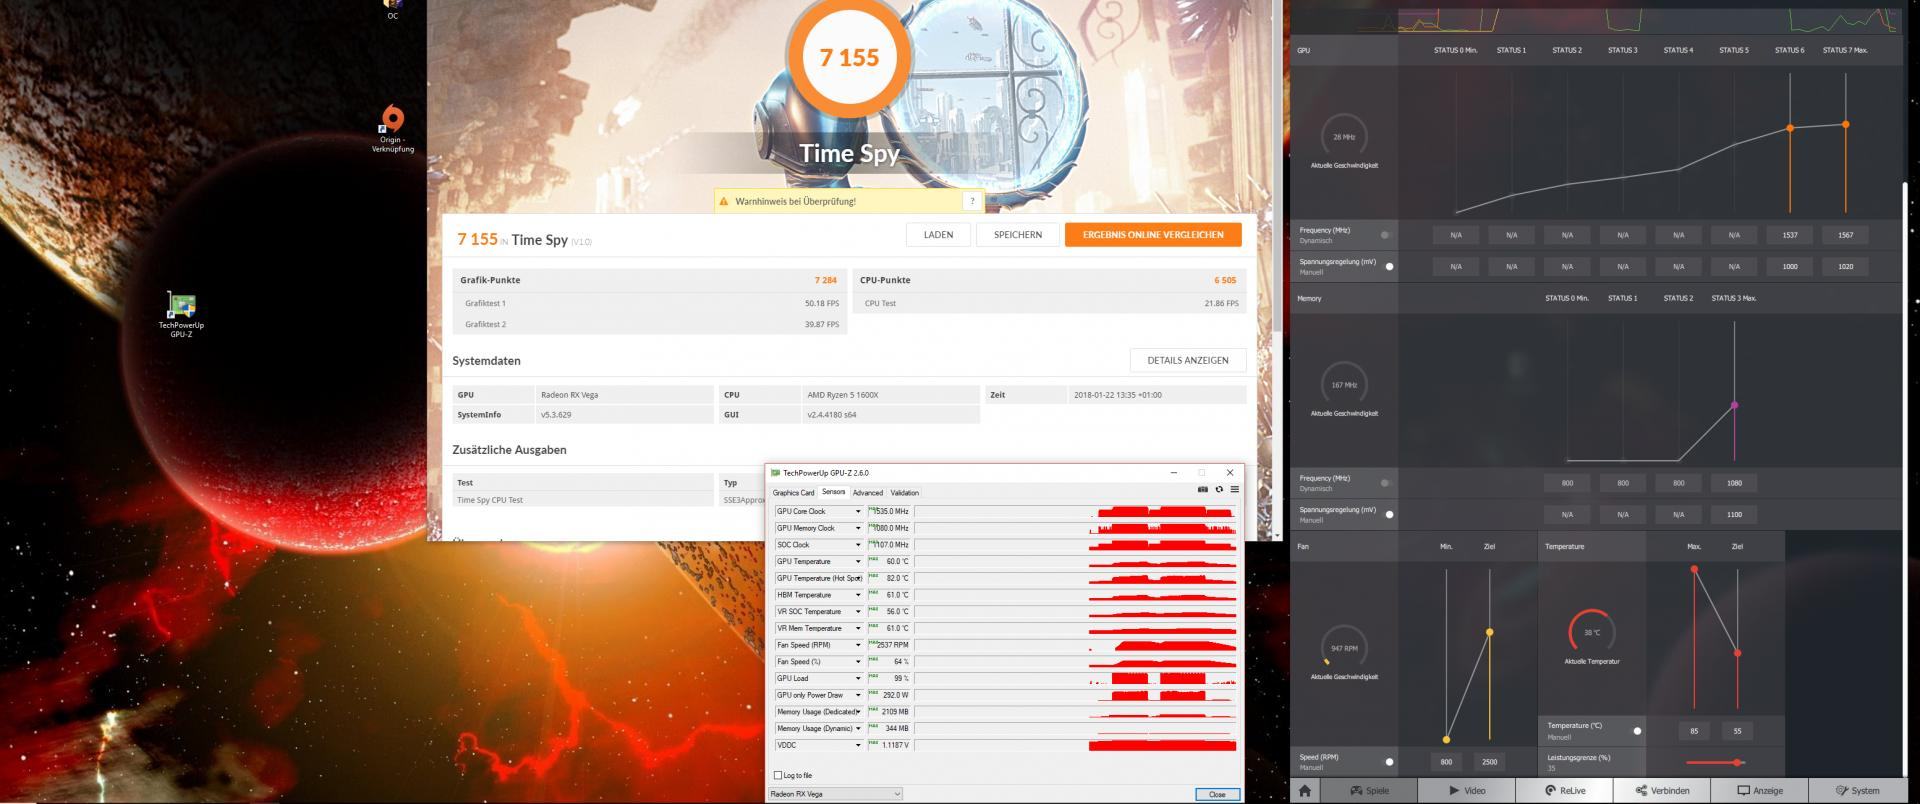Click the GPU-Z Close button
This screenshot has height=804, width=1920.
[x=1217, y=794]
